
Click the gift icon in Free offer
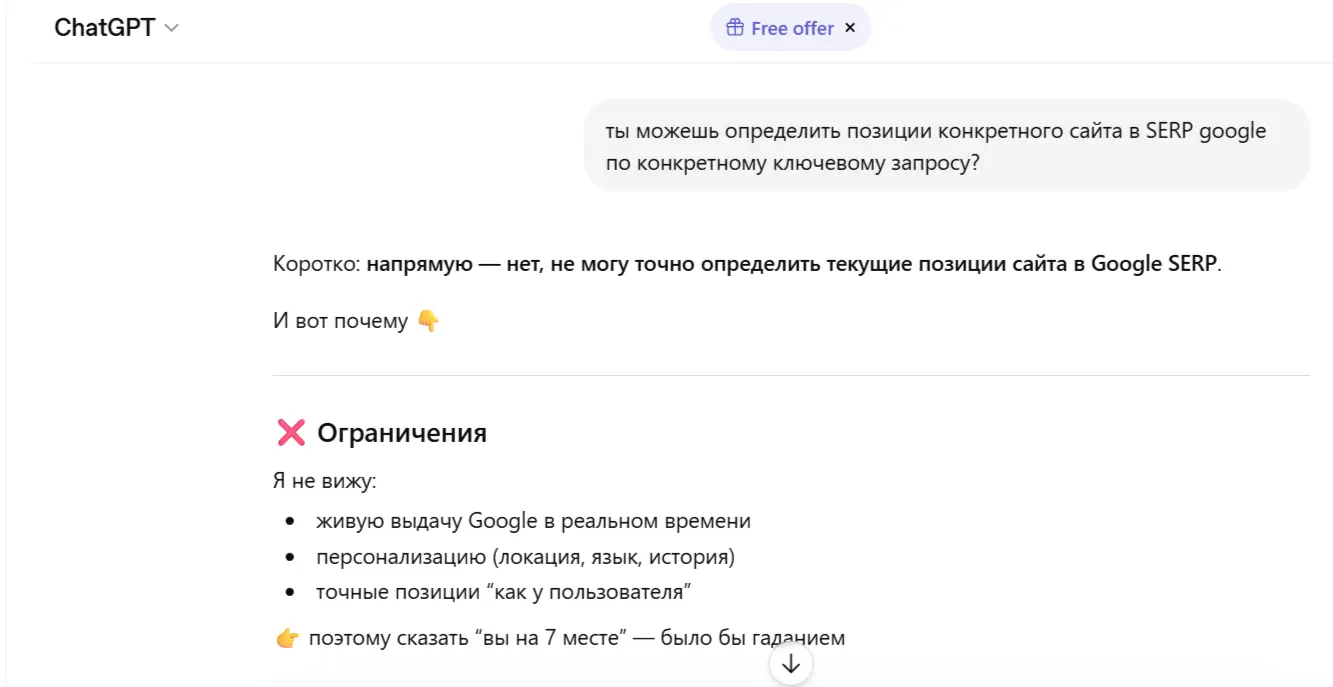coord(735,28)
